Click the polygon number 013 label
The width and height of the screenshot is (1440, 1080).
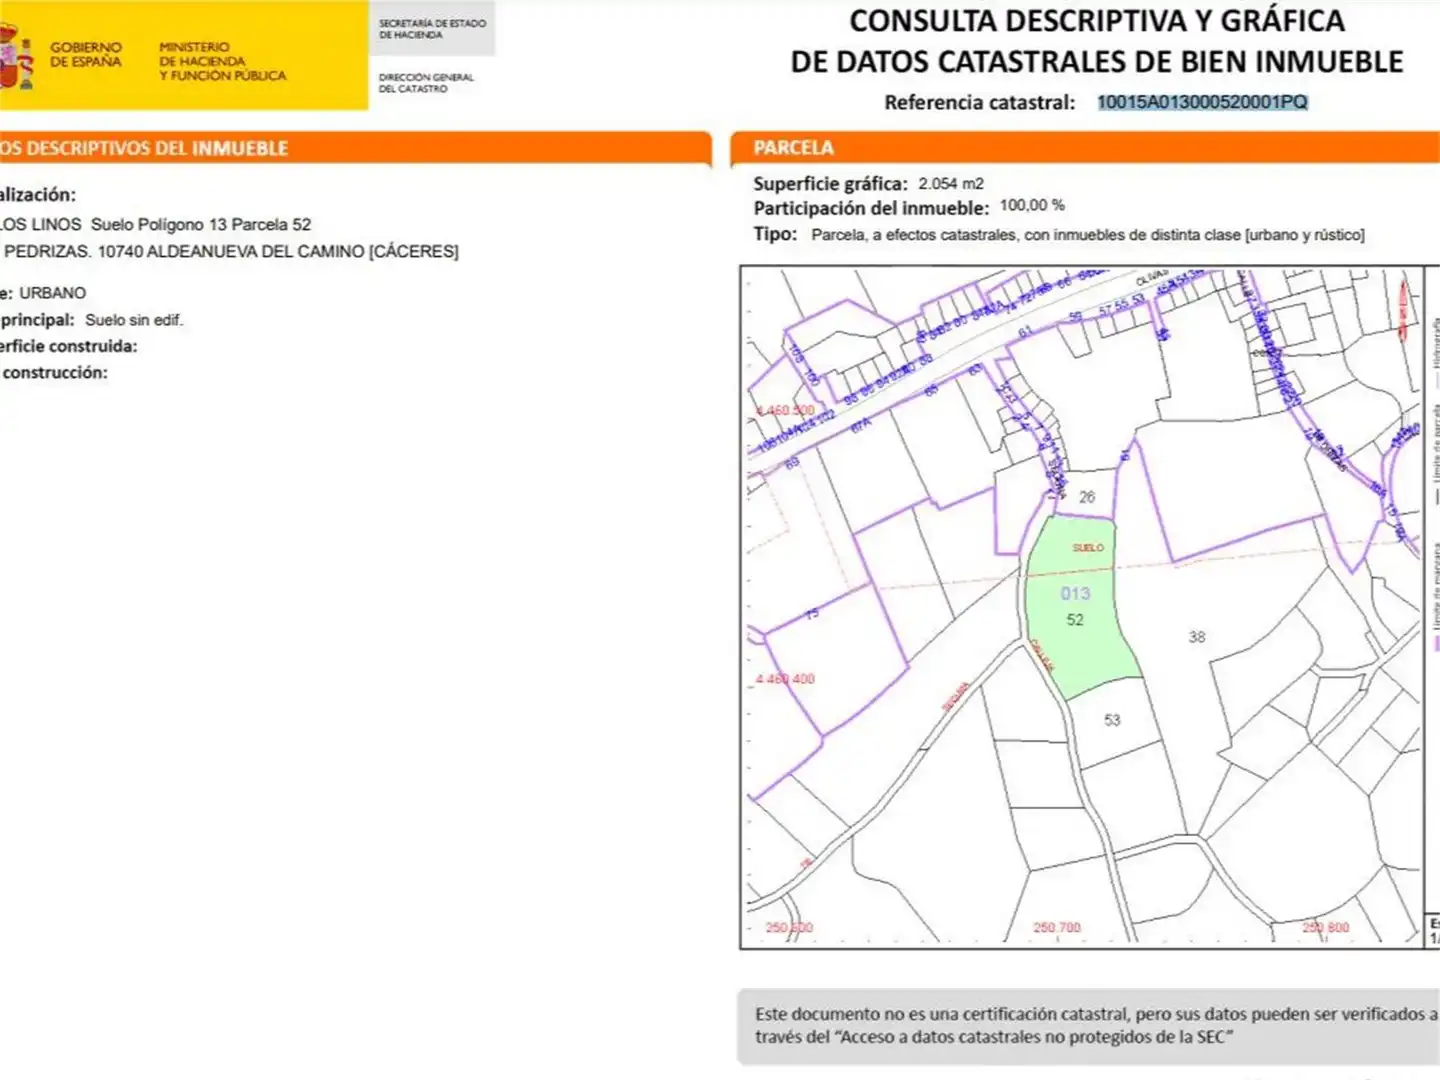1075,593
